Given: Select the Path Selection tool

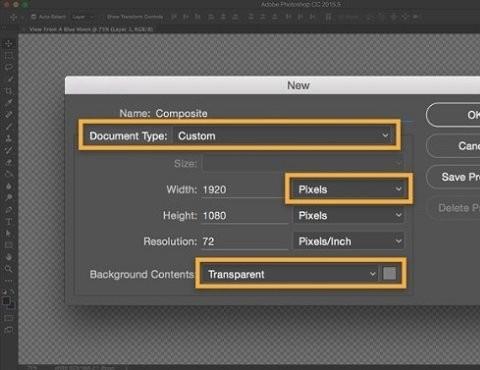Looking at the screenshot, I should click(9, 233).
